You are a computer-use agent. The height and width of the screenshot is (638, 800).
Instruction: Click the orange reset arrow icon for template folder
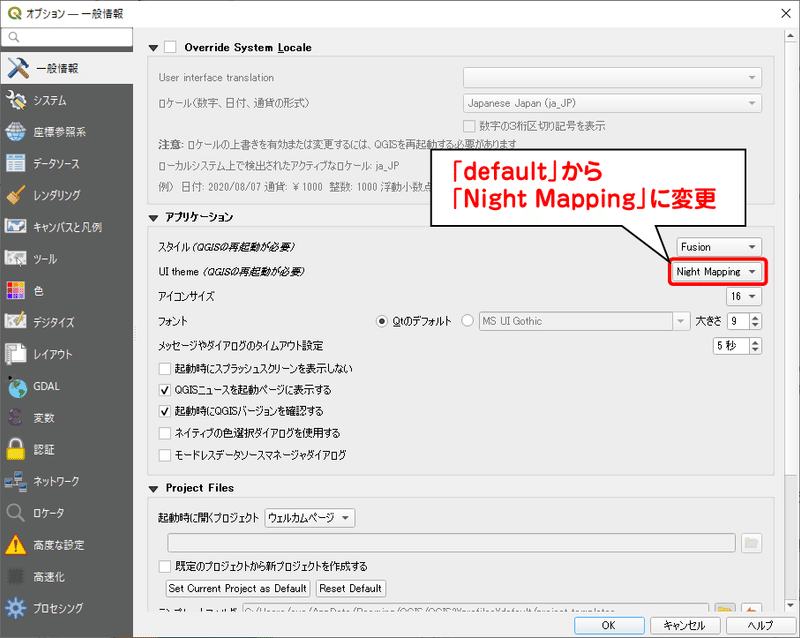point(751,608)
